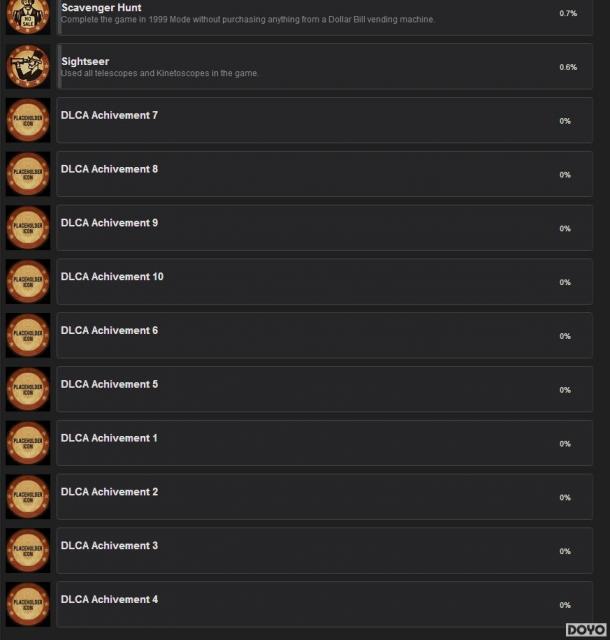
Task: Select the DLCA Achivement 3 title
Action: tap(109, 546)
